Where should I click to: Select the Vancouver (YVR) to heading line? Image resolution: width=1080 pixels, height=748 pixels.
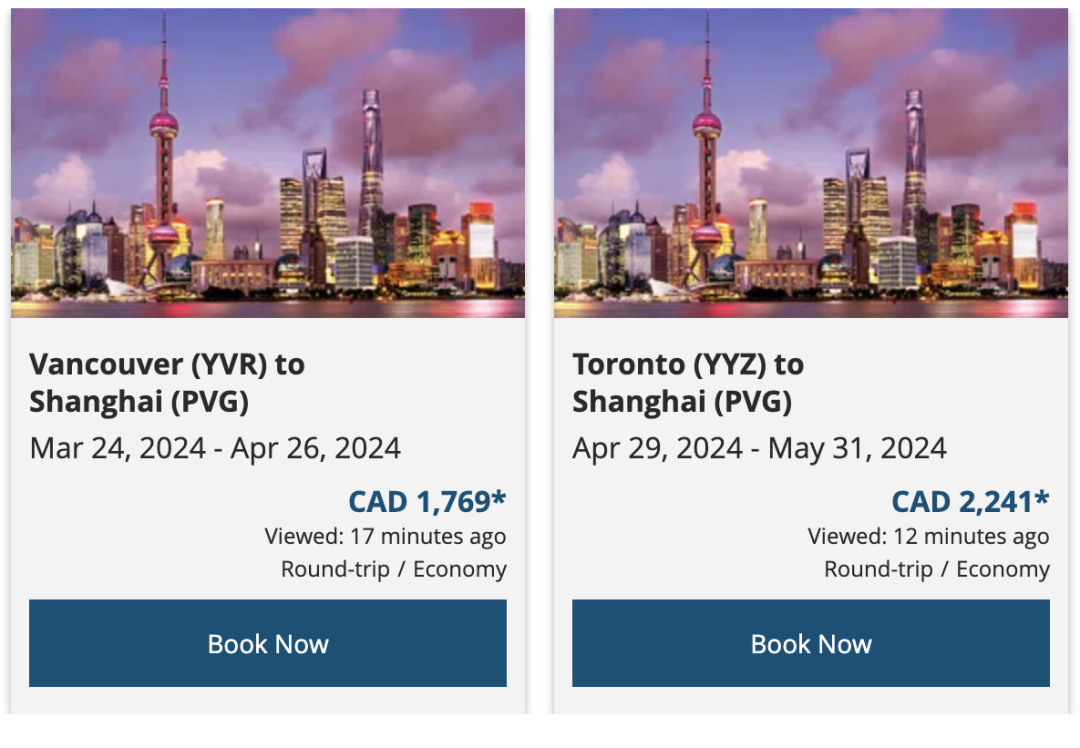click(x=167, y=364)
